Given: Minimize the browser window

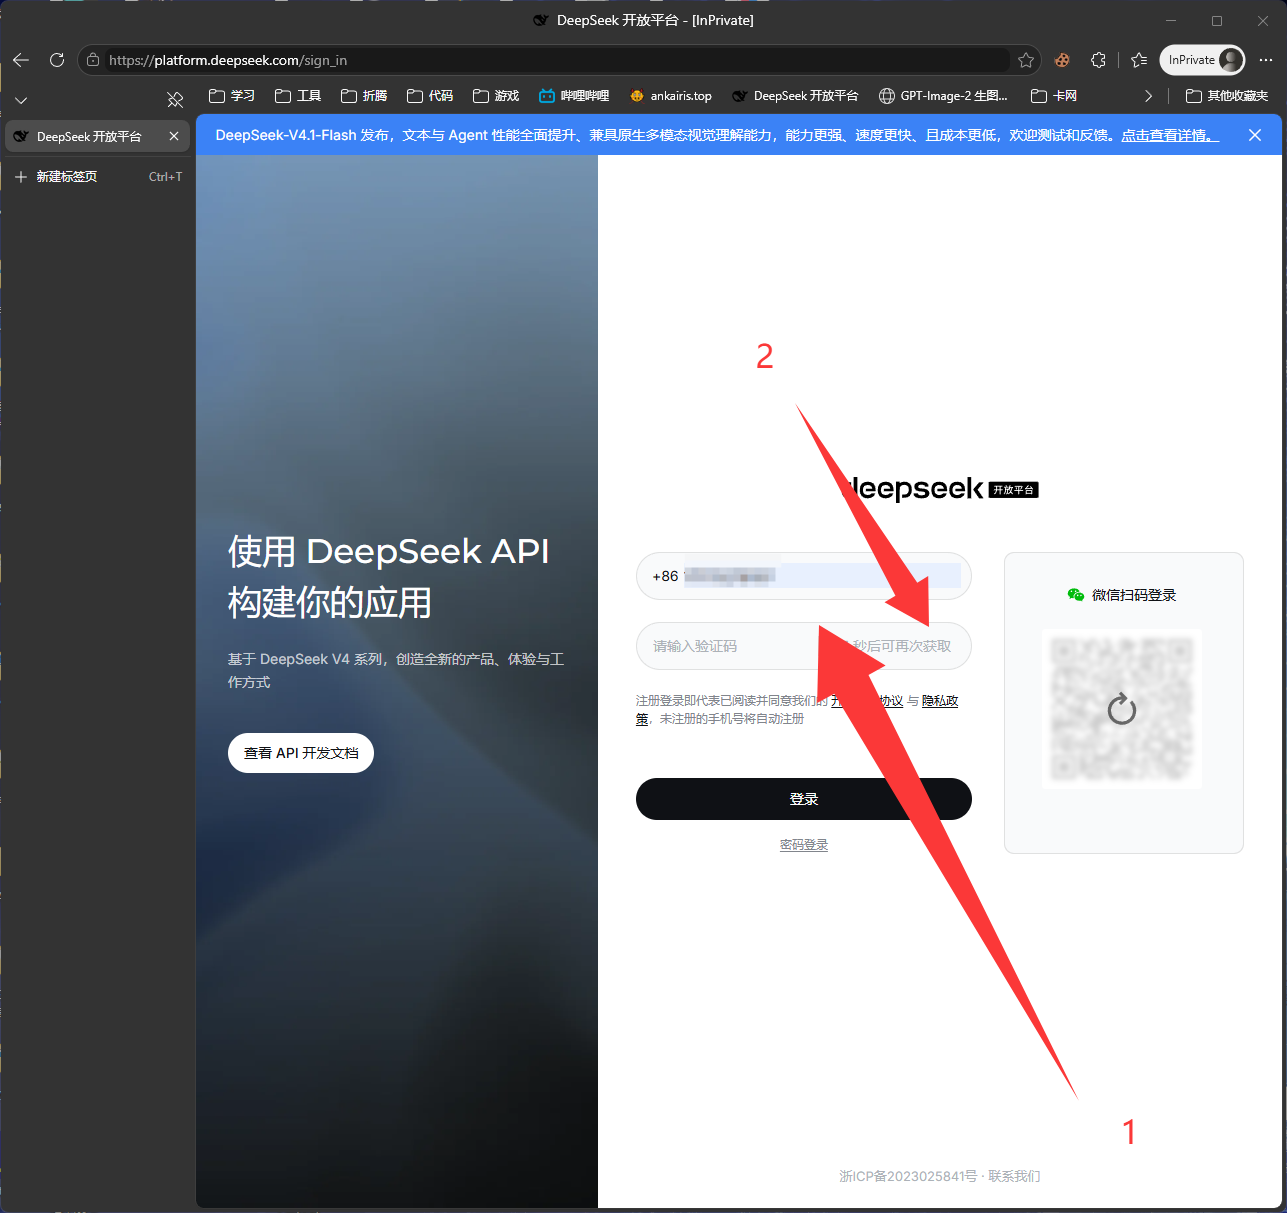Looking at the screenshot, I should pyautogui.click(x=1170, y=20).
